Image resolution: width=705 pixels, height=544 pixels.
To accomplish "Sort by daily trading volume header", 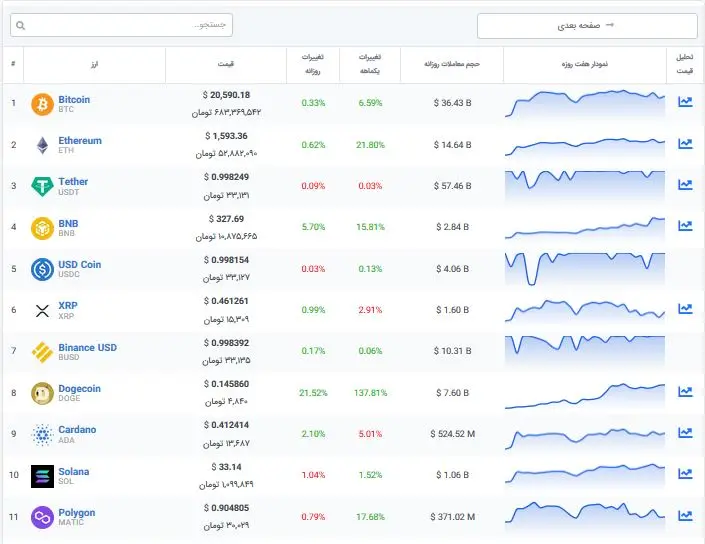I will pyautogui.click(x=452, y=63).
